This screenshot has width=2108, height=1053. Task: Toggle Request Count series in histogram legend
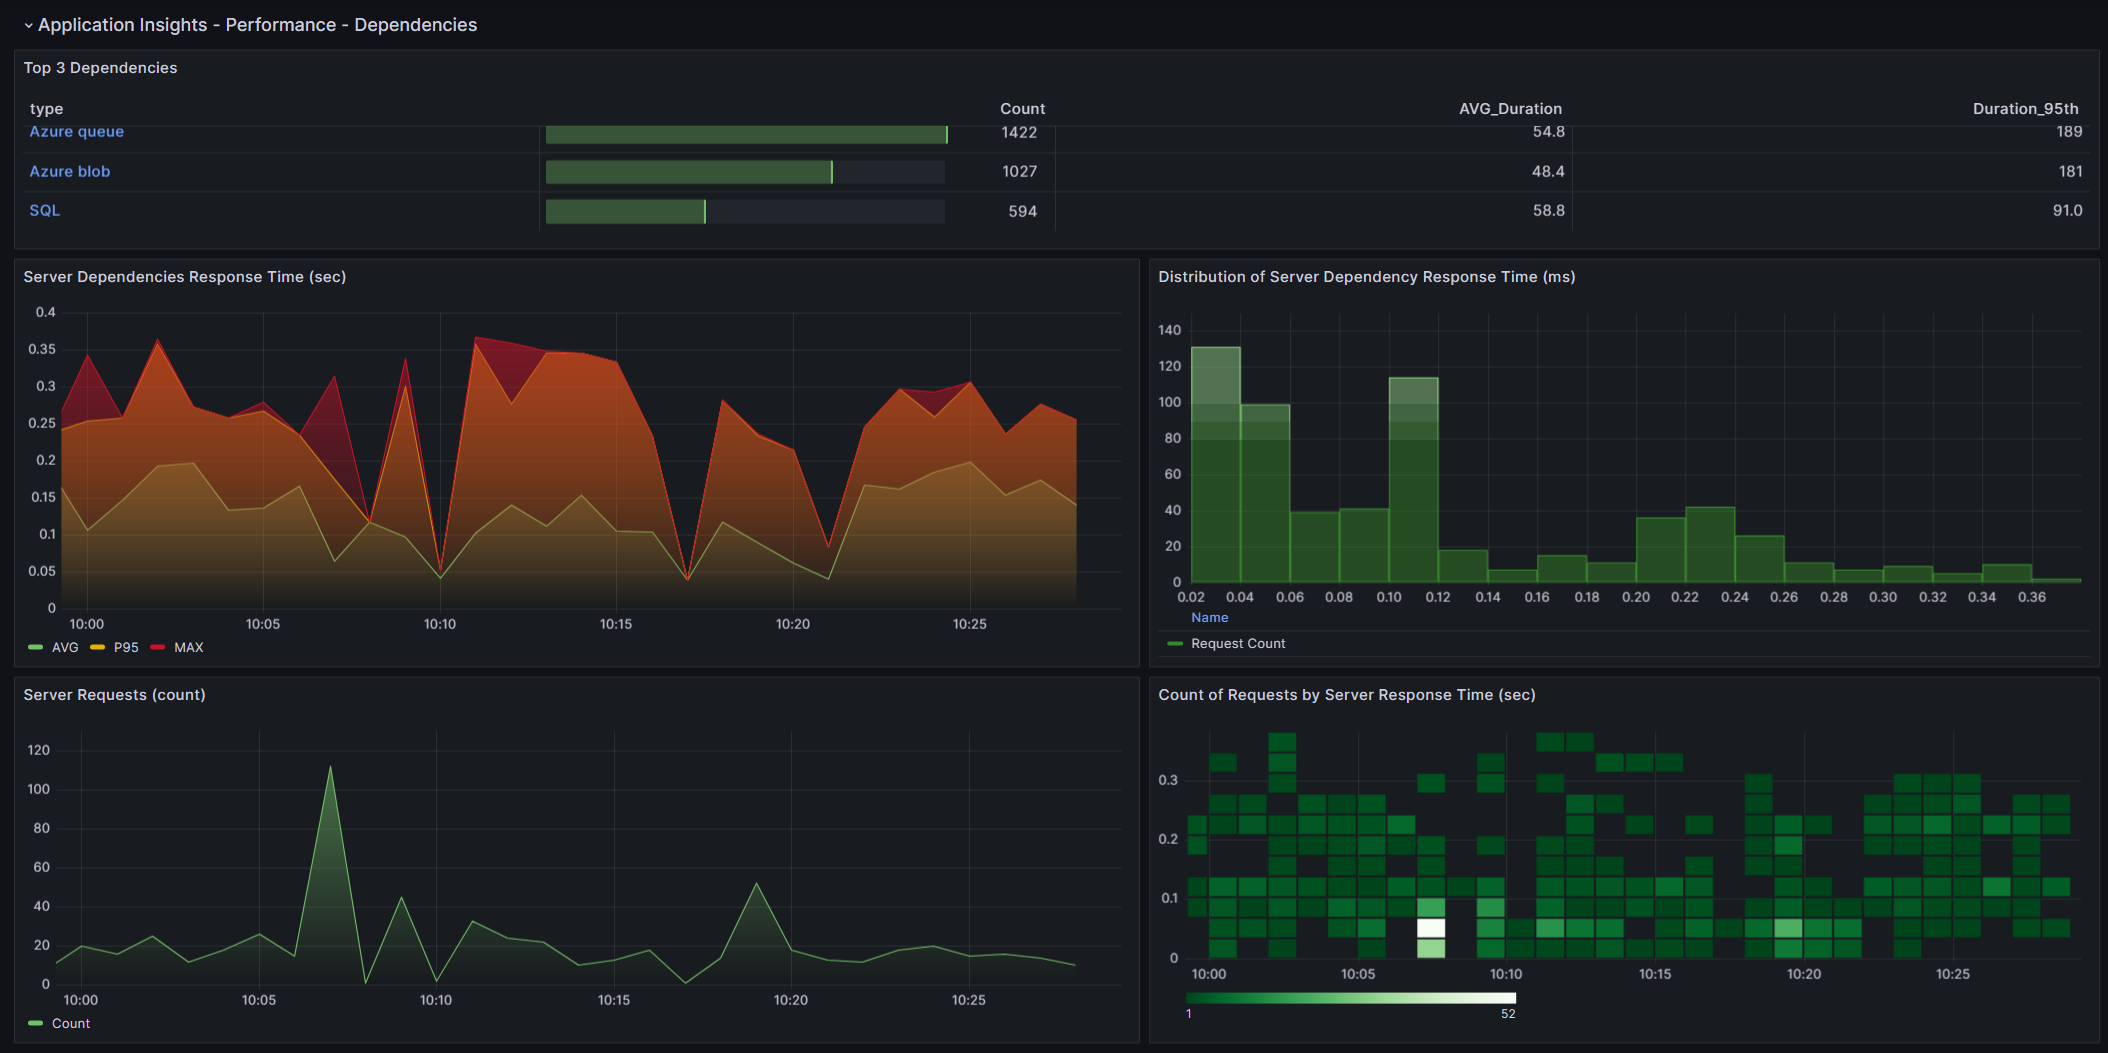click(1238, 644)
